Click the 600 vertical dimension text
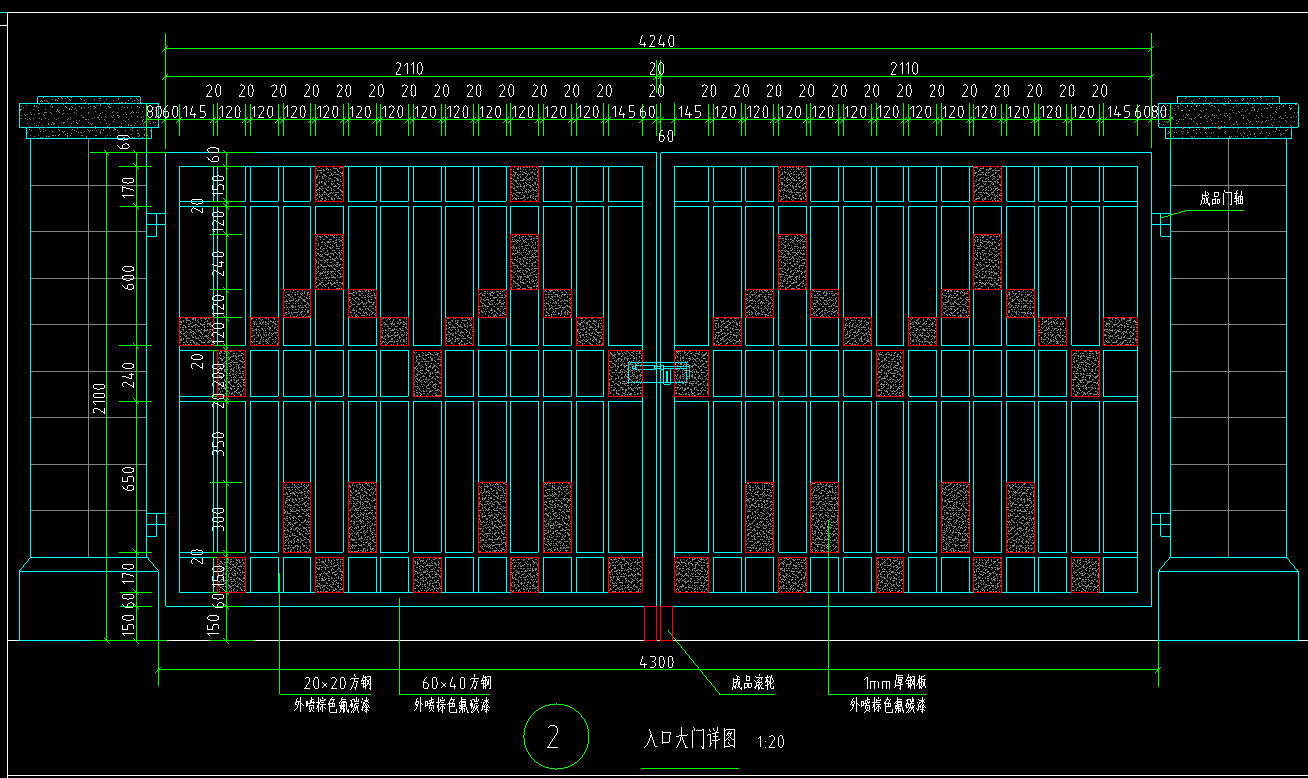This screenshot has width=1308, height=778. tap(127, 279)
